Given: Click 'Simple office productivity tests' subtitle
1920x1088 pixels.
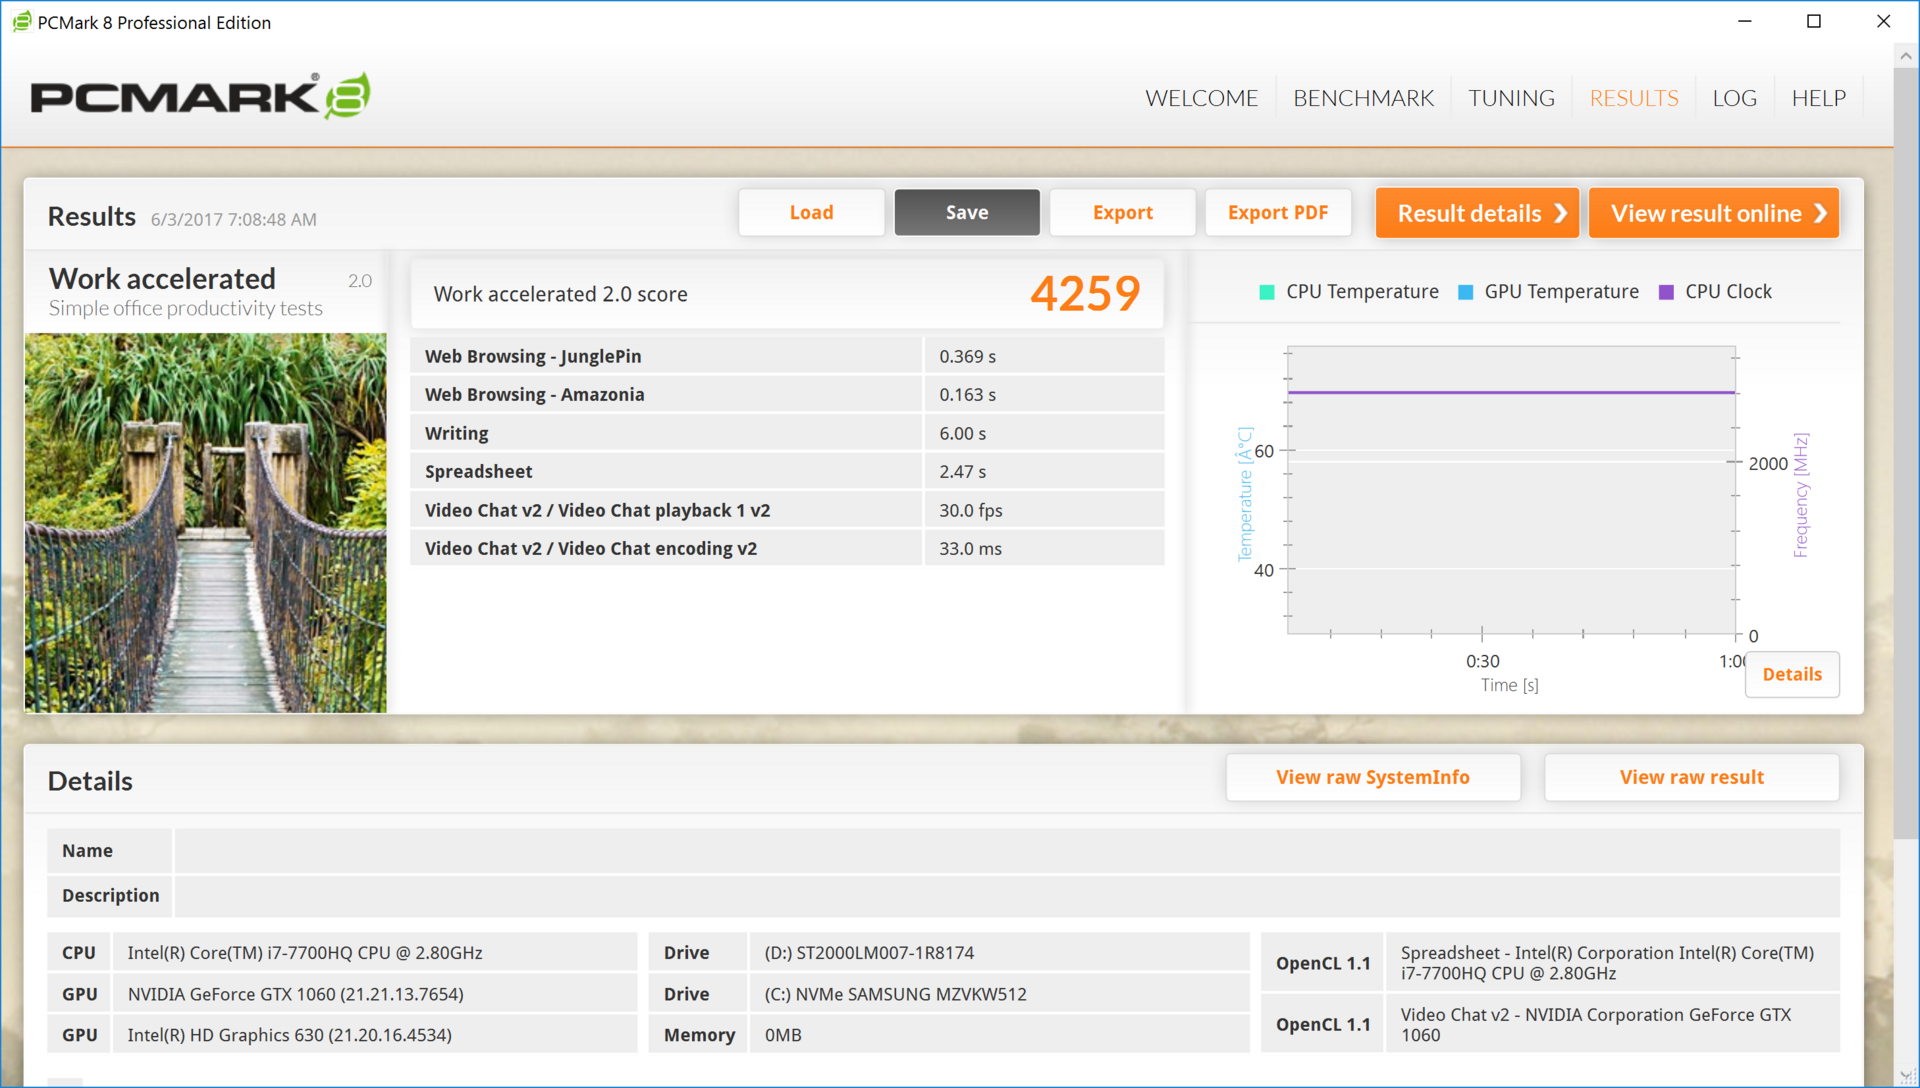Looking at the screenshot, I should click(x=185, y=308).
